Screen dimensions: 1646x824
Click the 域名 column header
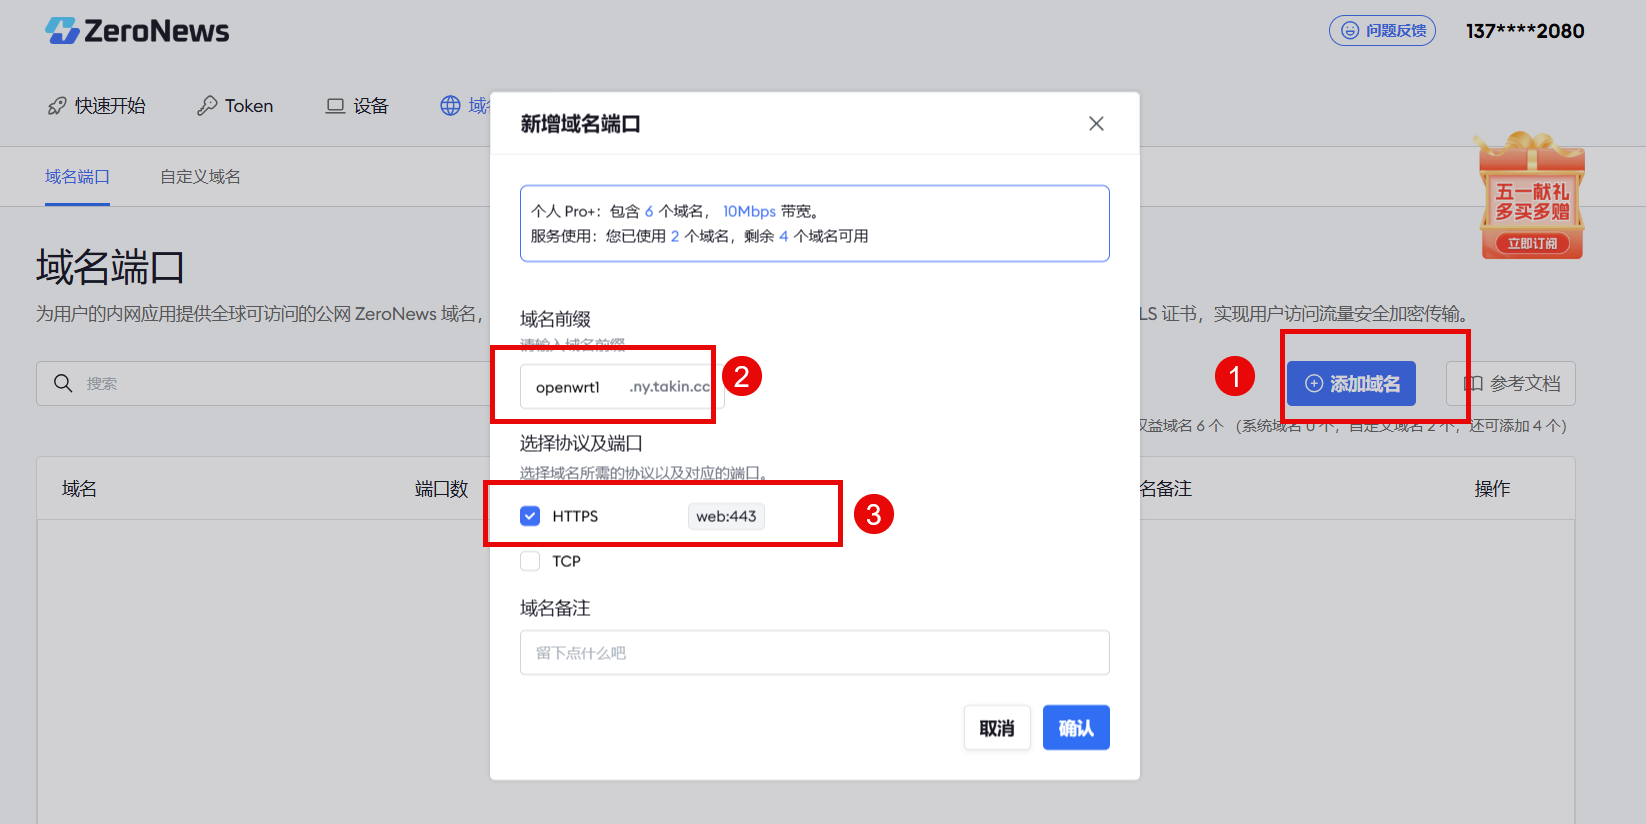(79, 489)
